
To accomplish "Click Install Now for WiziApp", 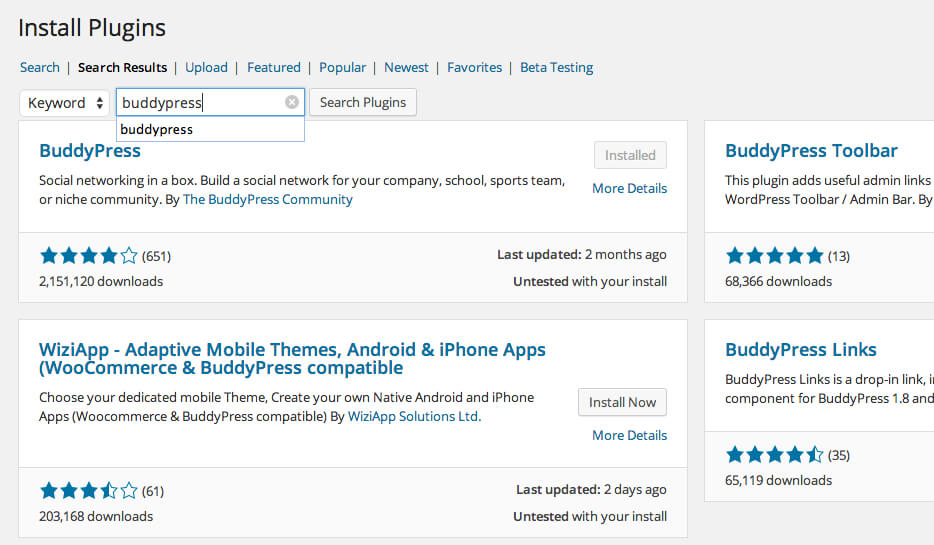I will click(622, 402).
